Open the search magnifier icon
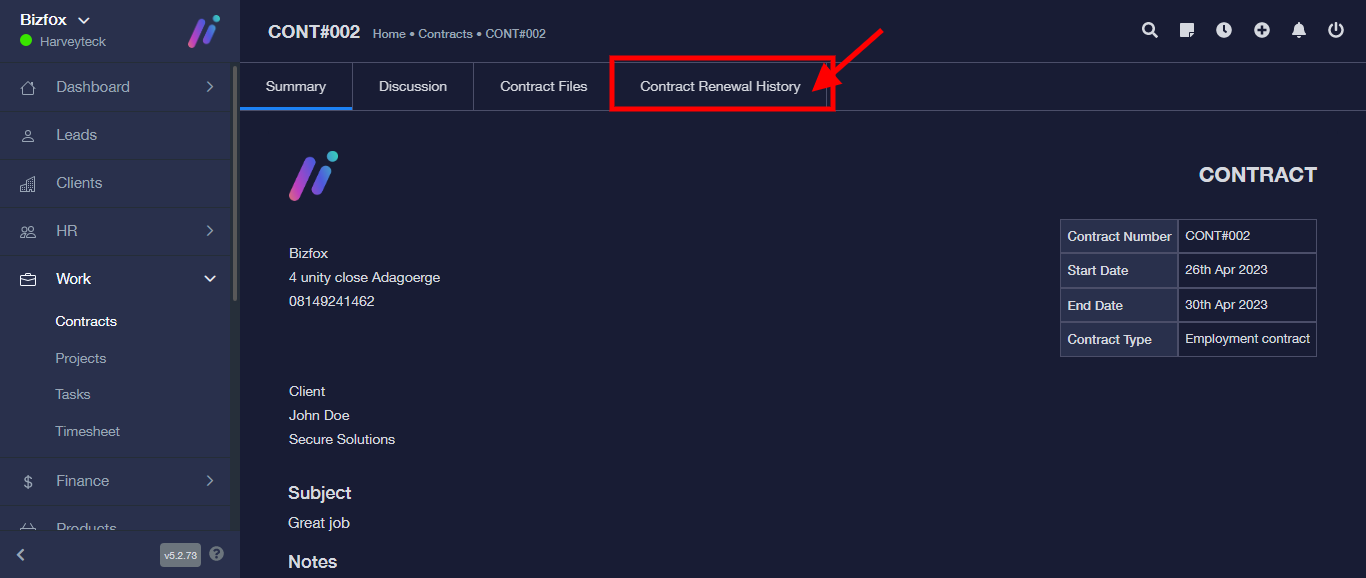Viewport: 1366px width, 578px height. click(1150, 31)
